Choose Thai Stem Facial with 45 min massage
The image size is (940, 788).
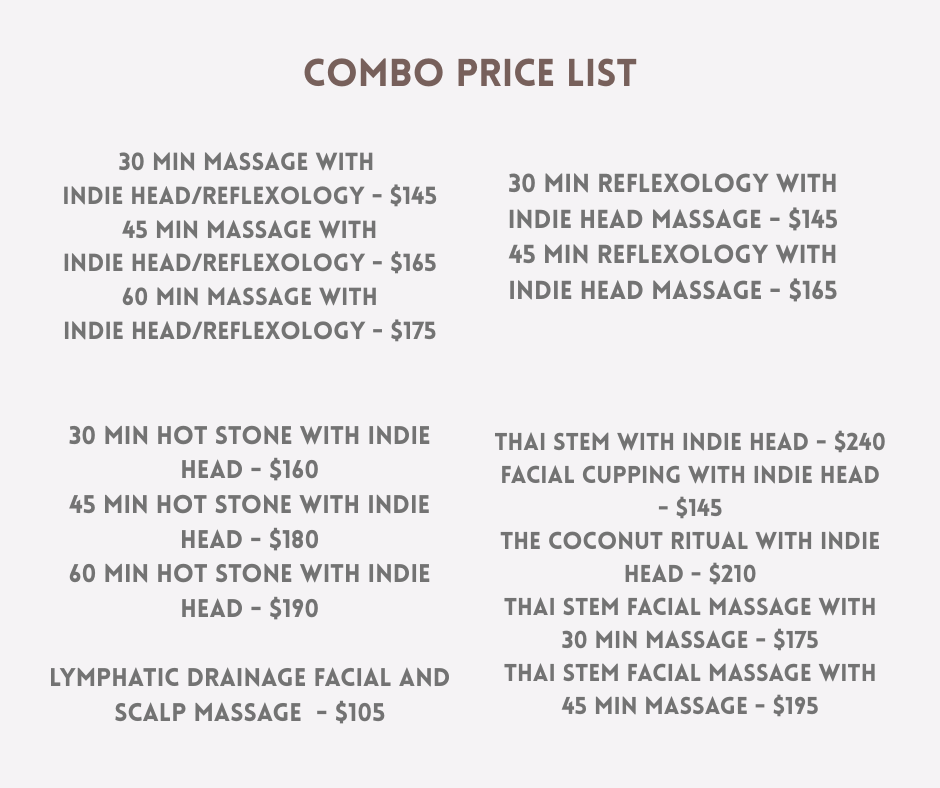690,689
